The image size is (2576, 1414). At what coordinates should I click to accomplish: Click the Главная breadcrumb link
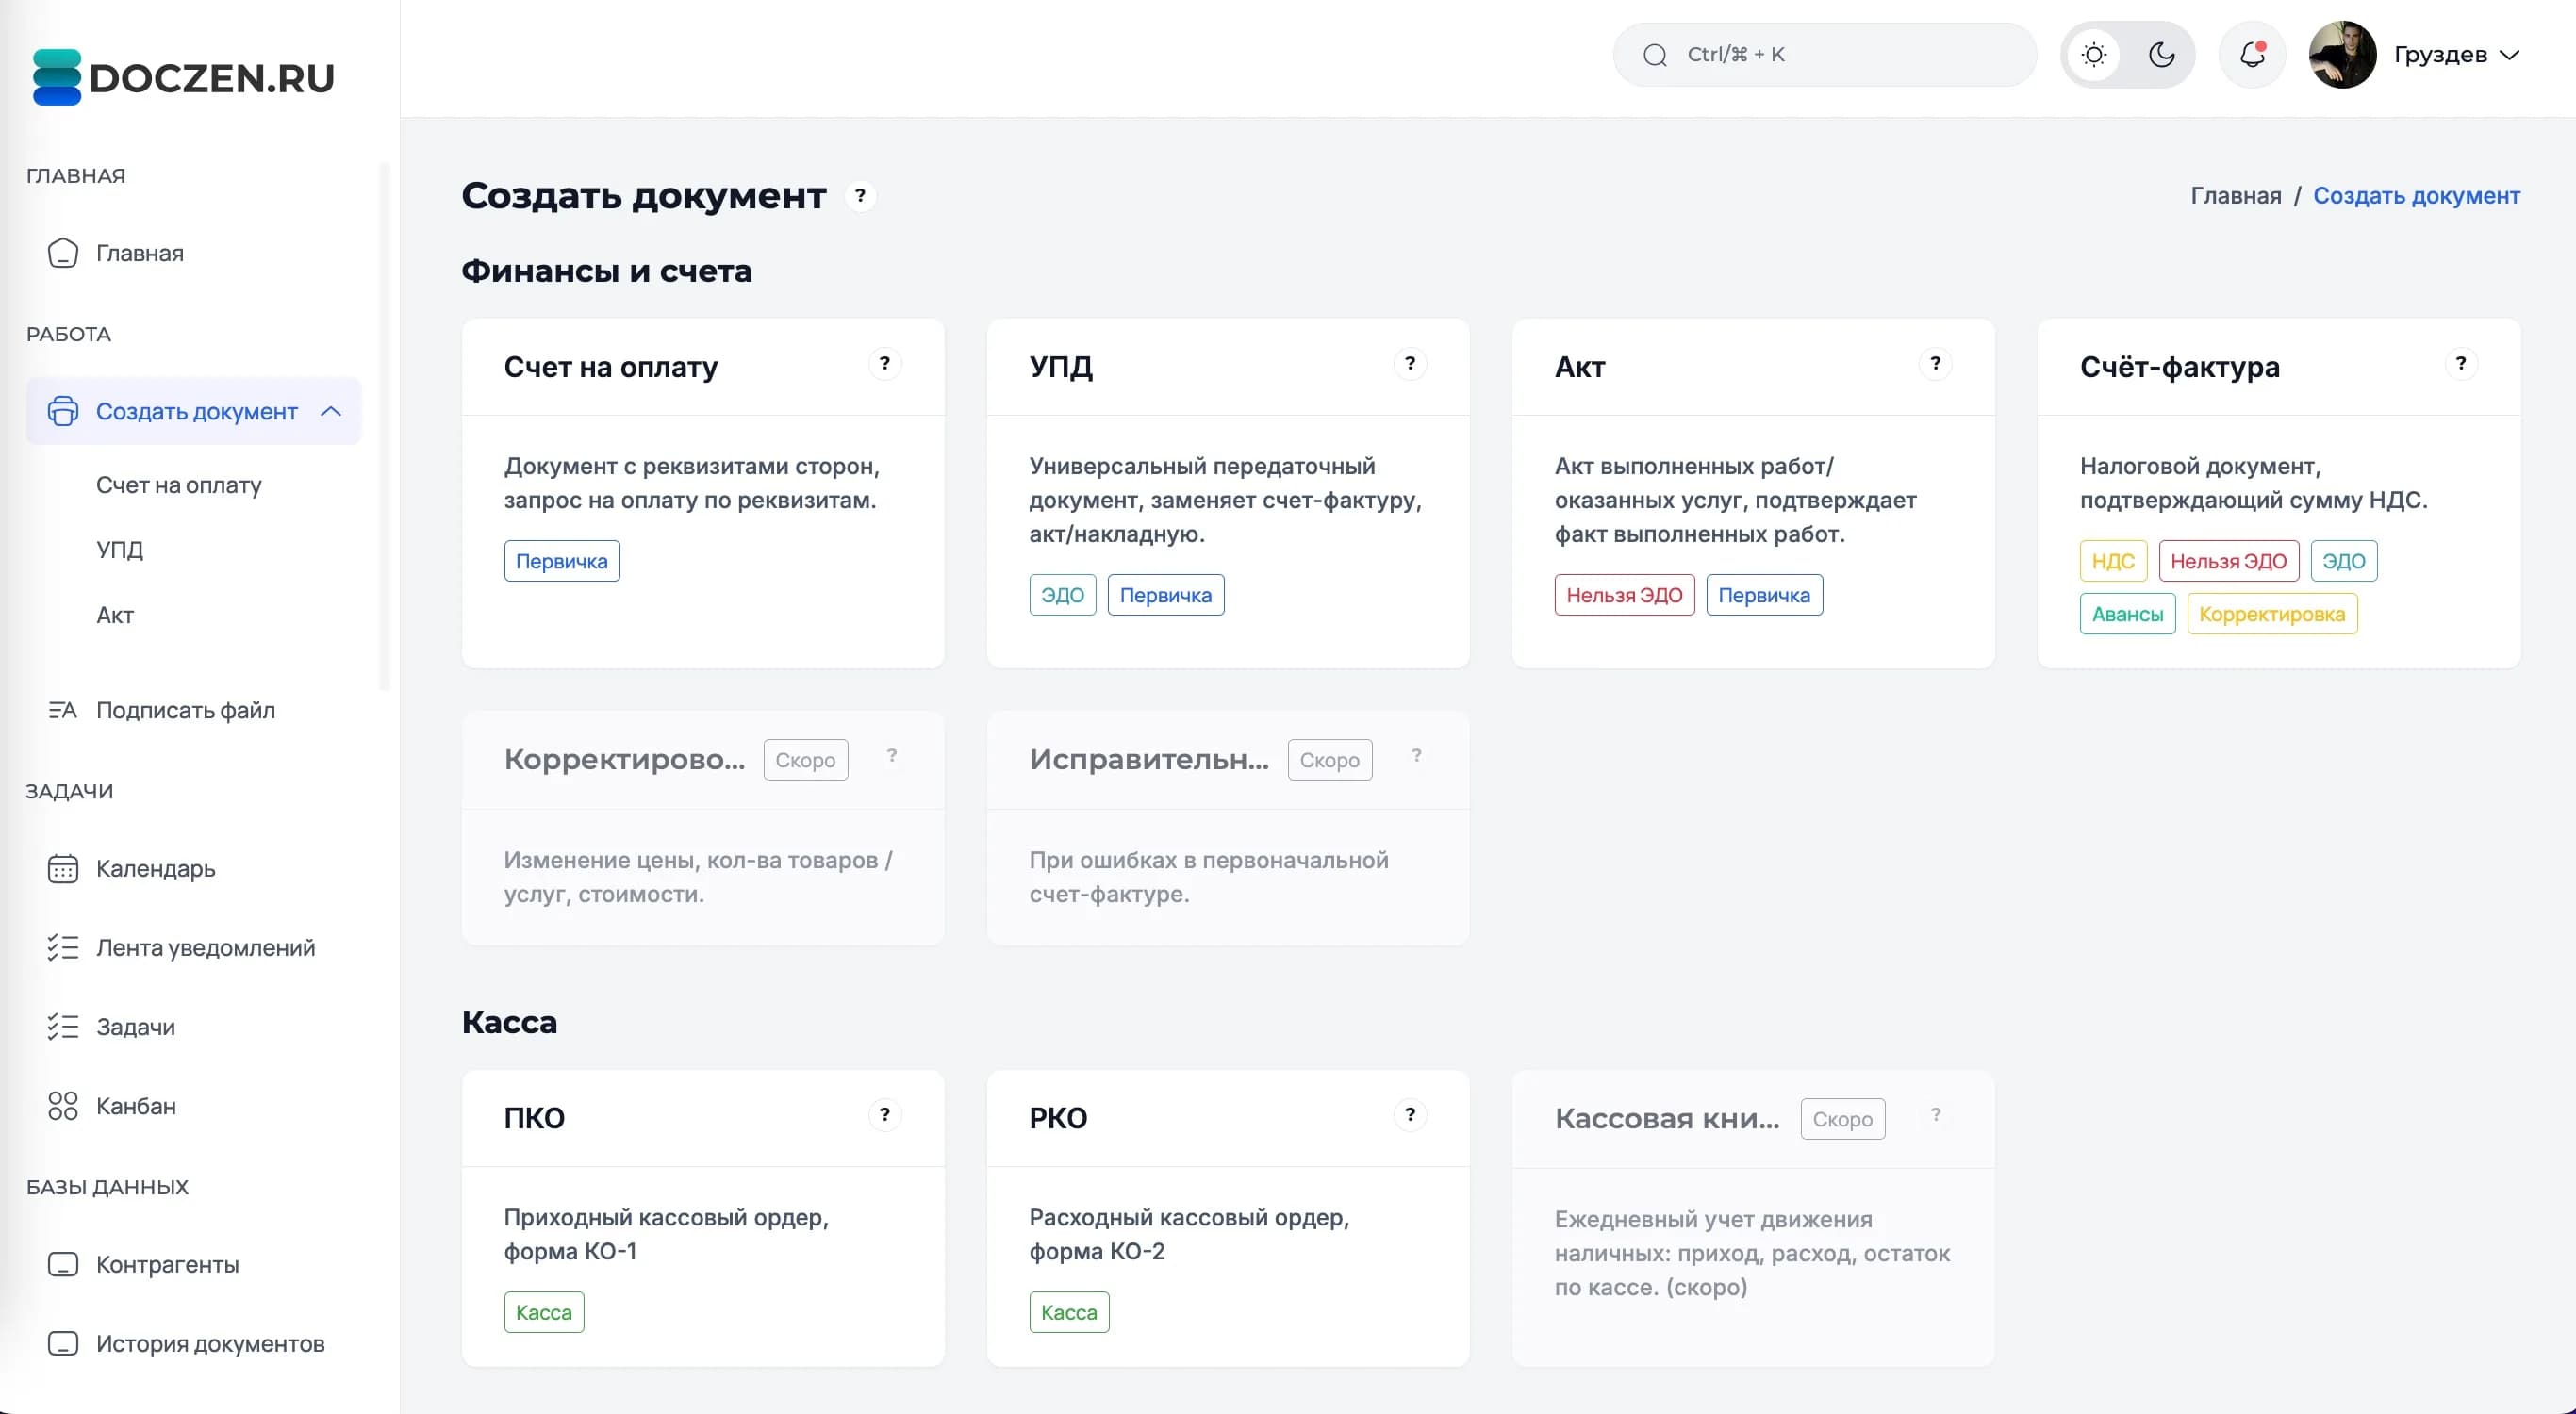click(2236, 196)
